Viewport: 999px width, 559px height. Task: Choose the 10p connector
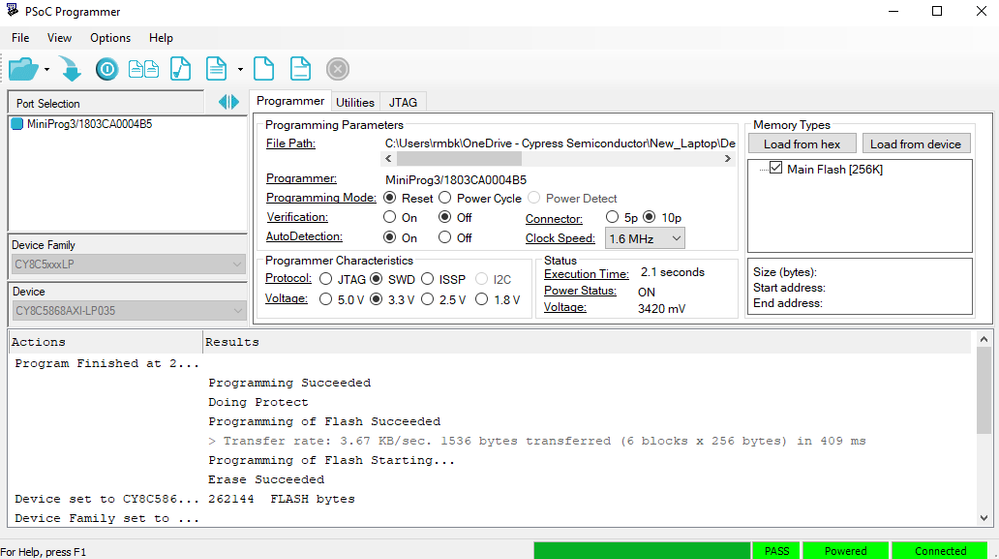click(649, 217)
